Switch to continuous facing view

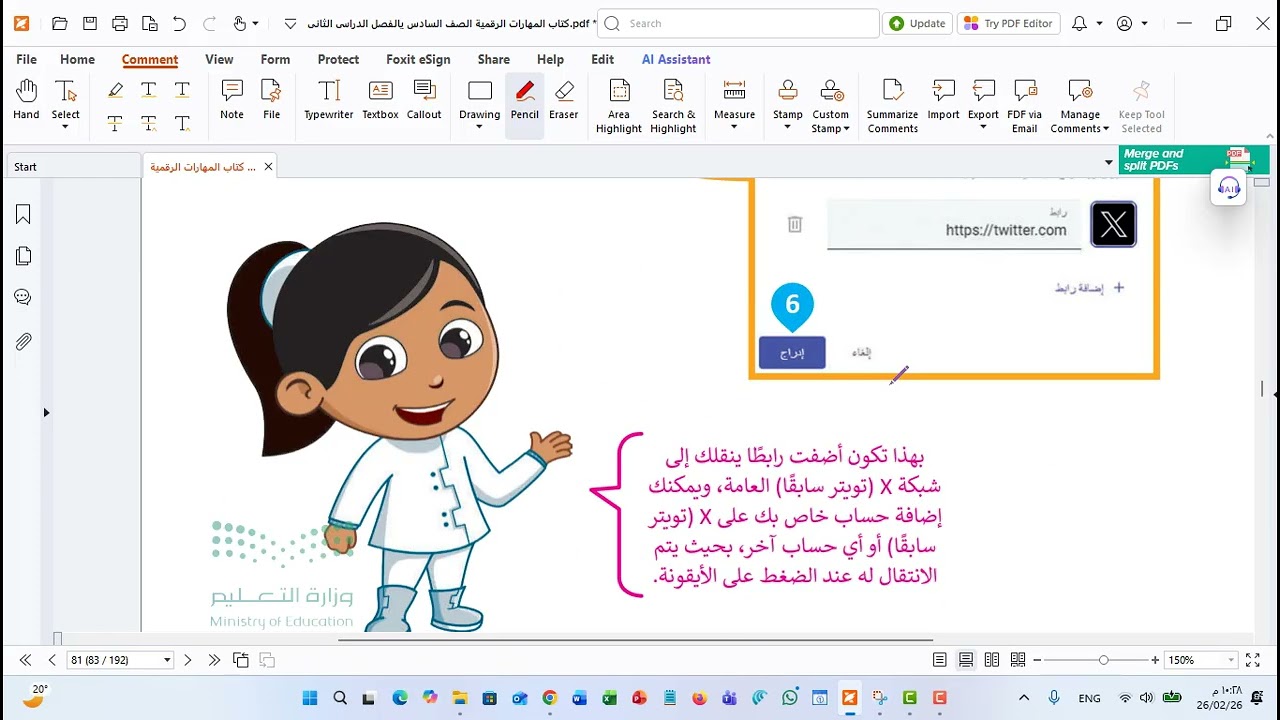[x=1018, y=660]
